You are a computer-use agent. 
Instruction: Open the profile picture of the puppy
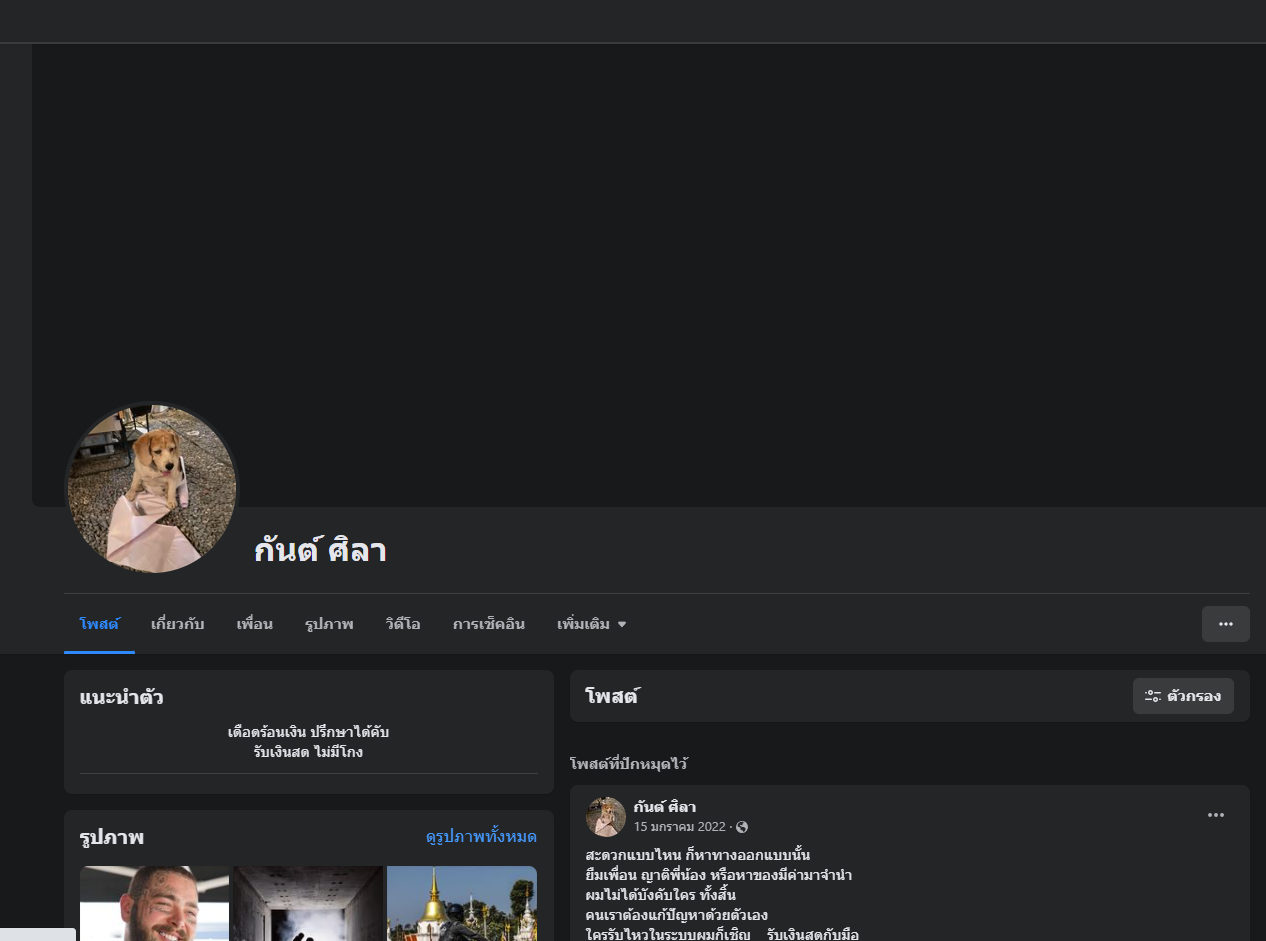coord(152,488)
